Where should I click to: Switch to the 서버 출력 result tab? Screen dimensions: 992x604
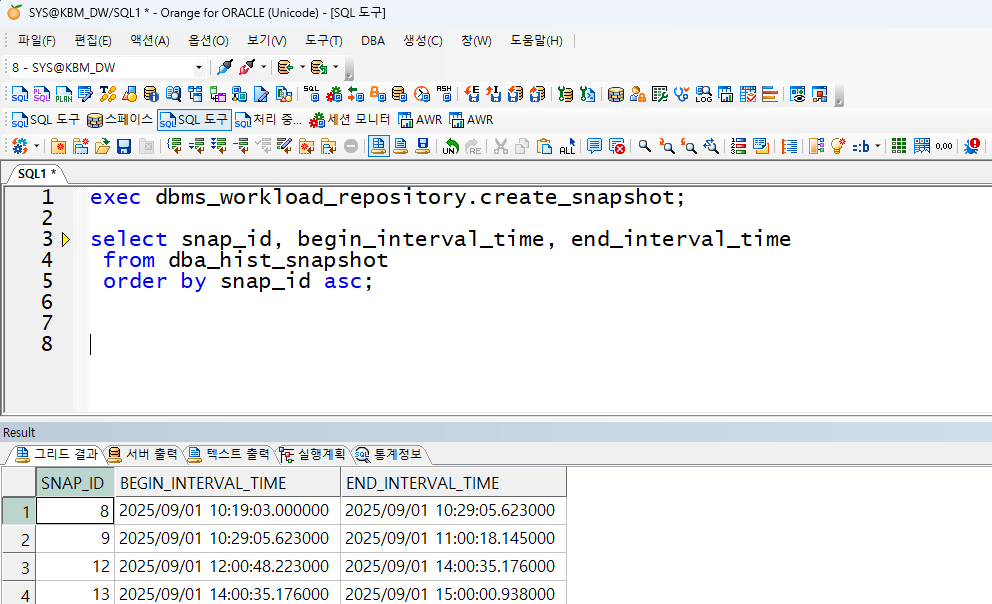pyautogui.click(x=143, y=454)
